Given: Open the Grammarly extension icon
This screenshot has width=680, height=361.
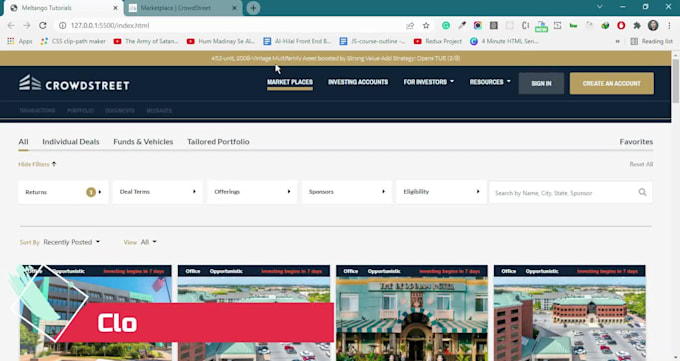Looking at the screenshot, I should point(446,26).
